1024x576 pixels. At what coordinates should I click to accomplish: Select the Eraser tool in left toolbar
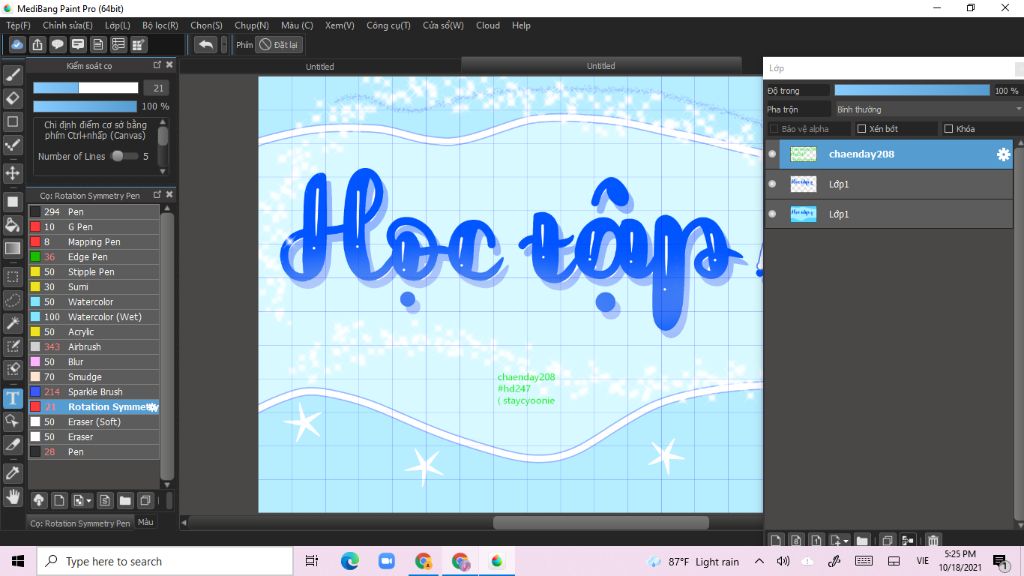(12, 99)
